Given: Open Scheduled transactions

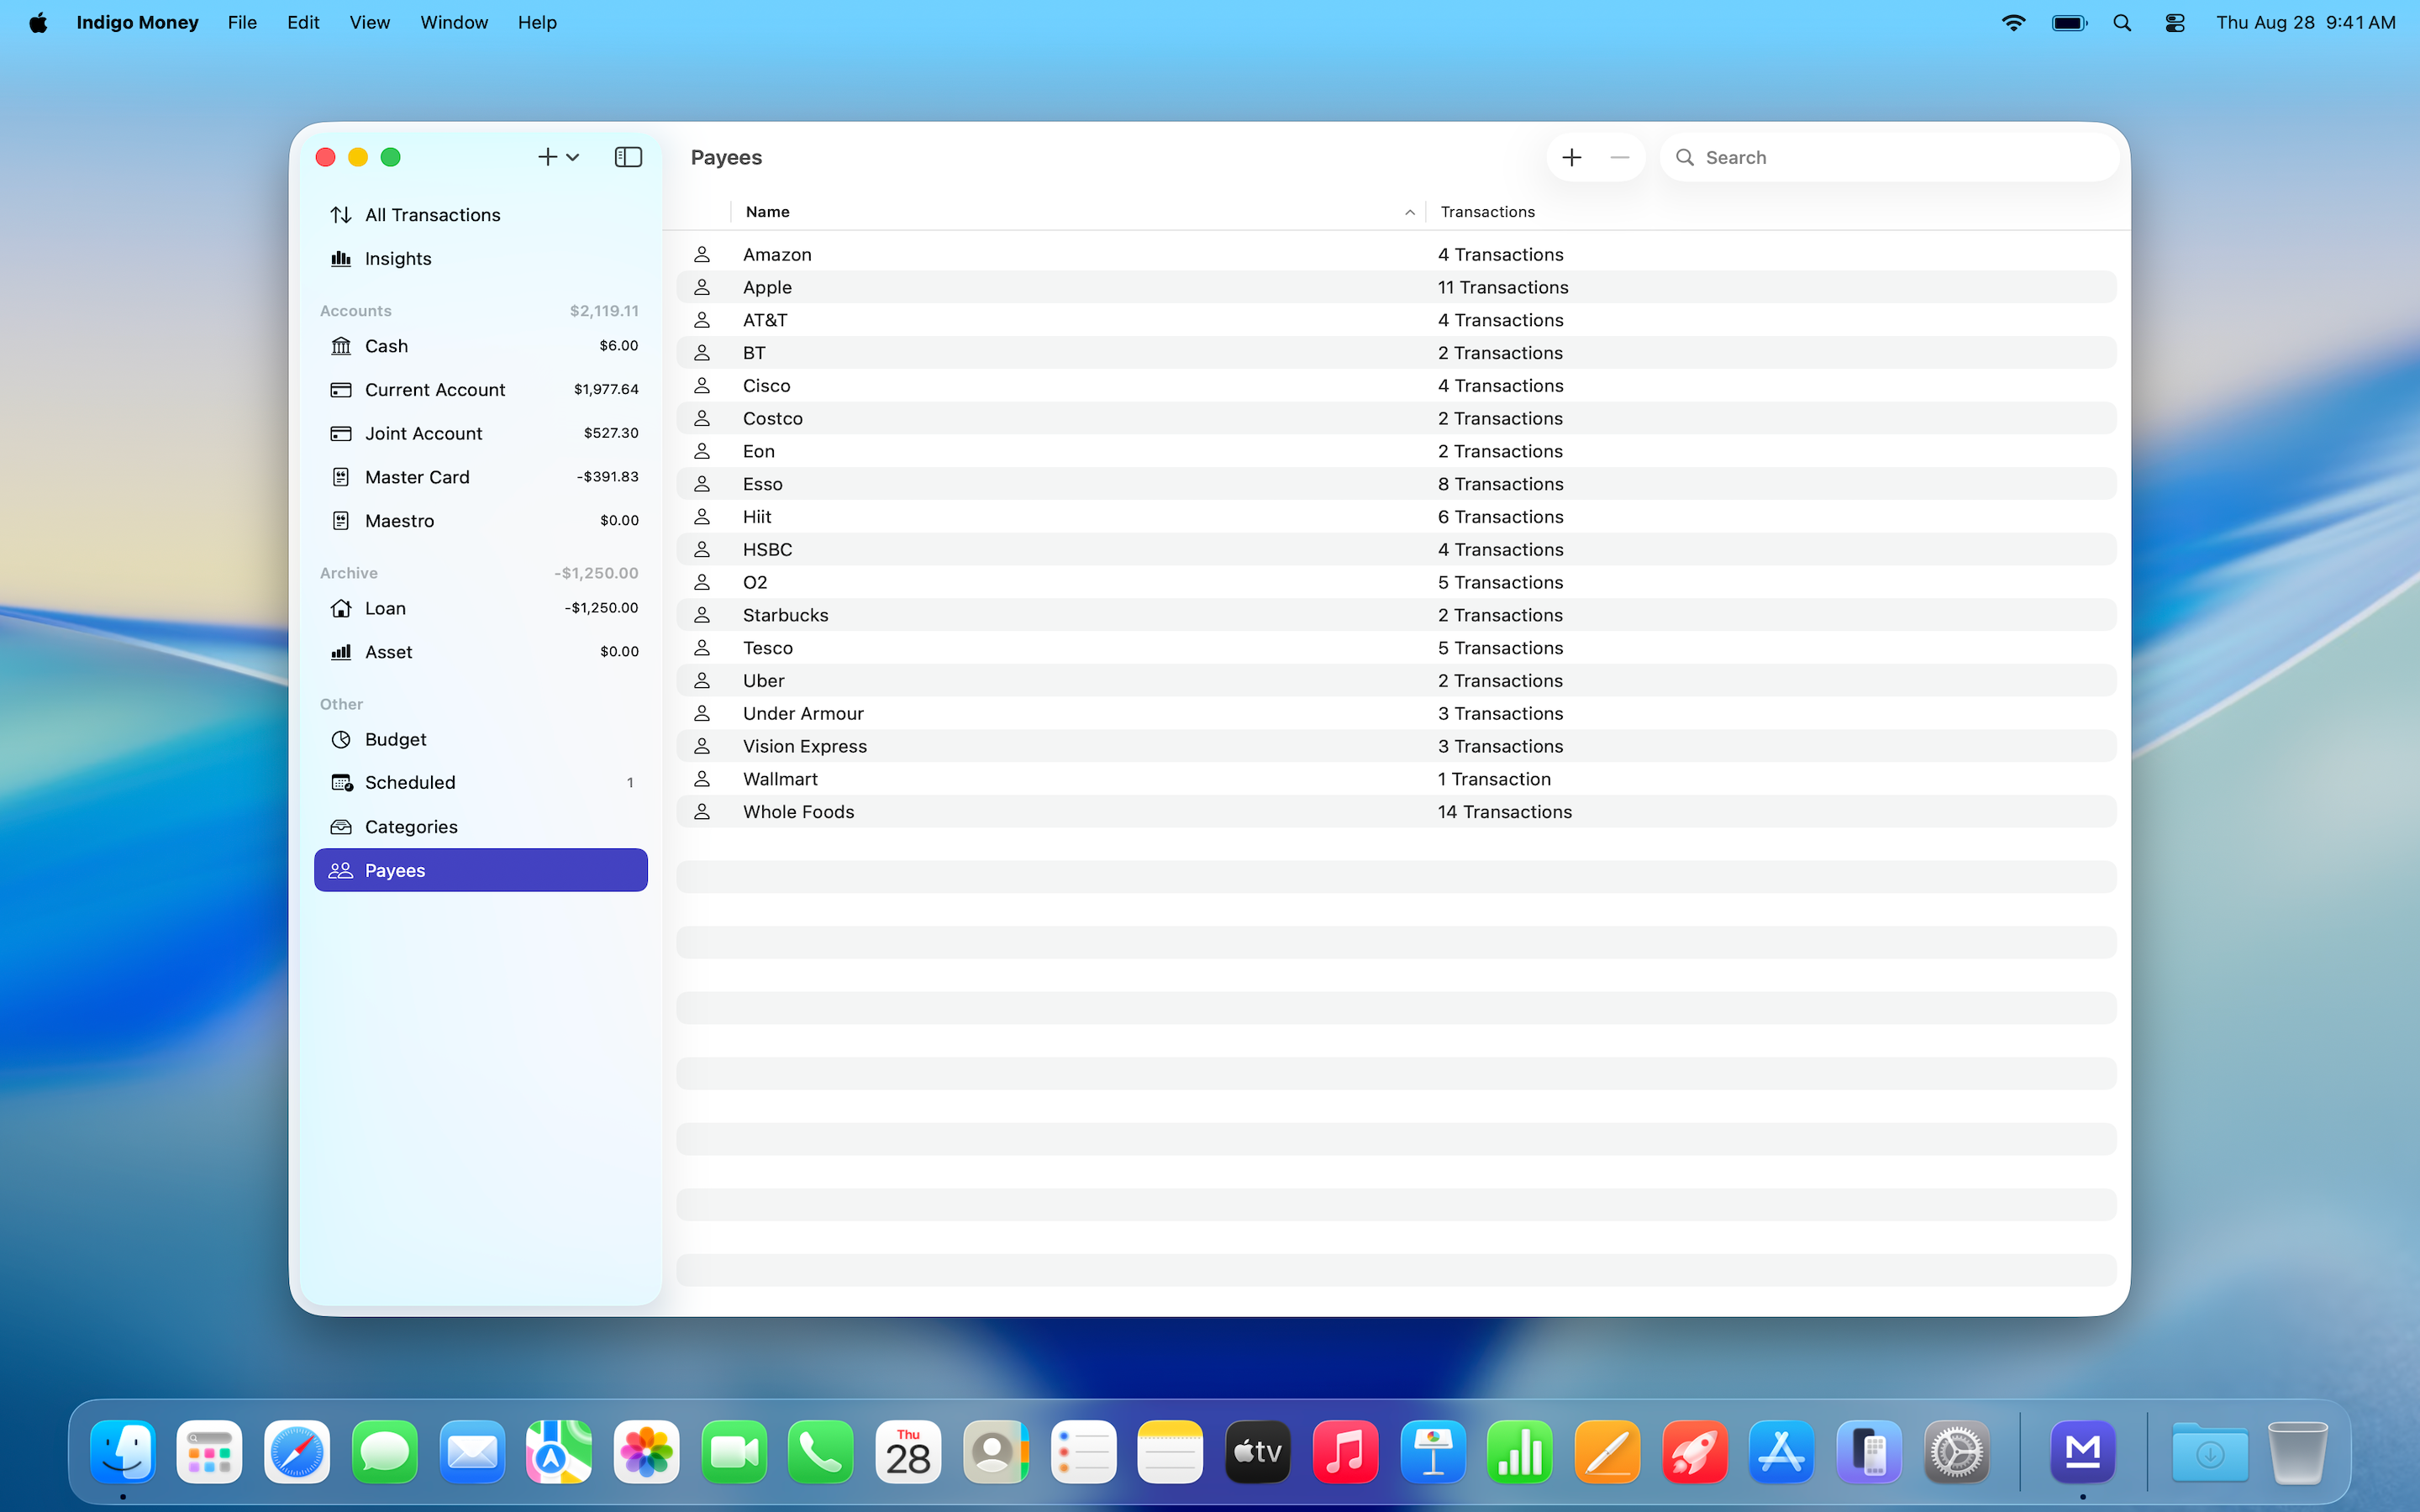Looking at the screenshot, I should [481, 783].
